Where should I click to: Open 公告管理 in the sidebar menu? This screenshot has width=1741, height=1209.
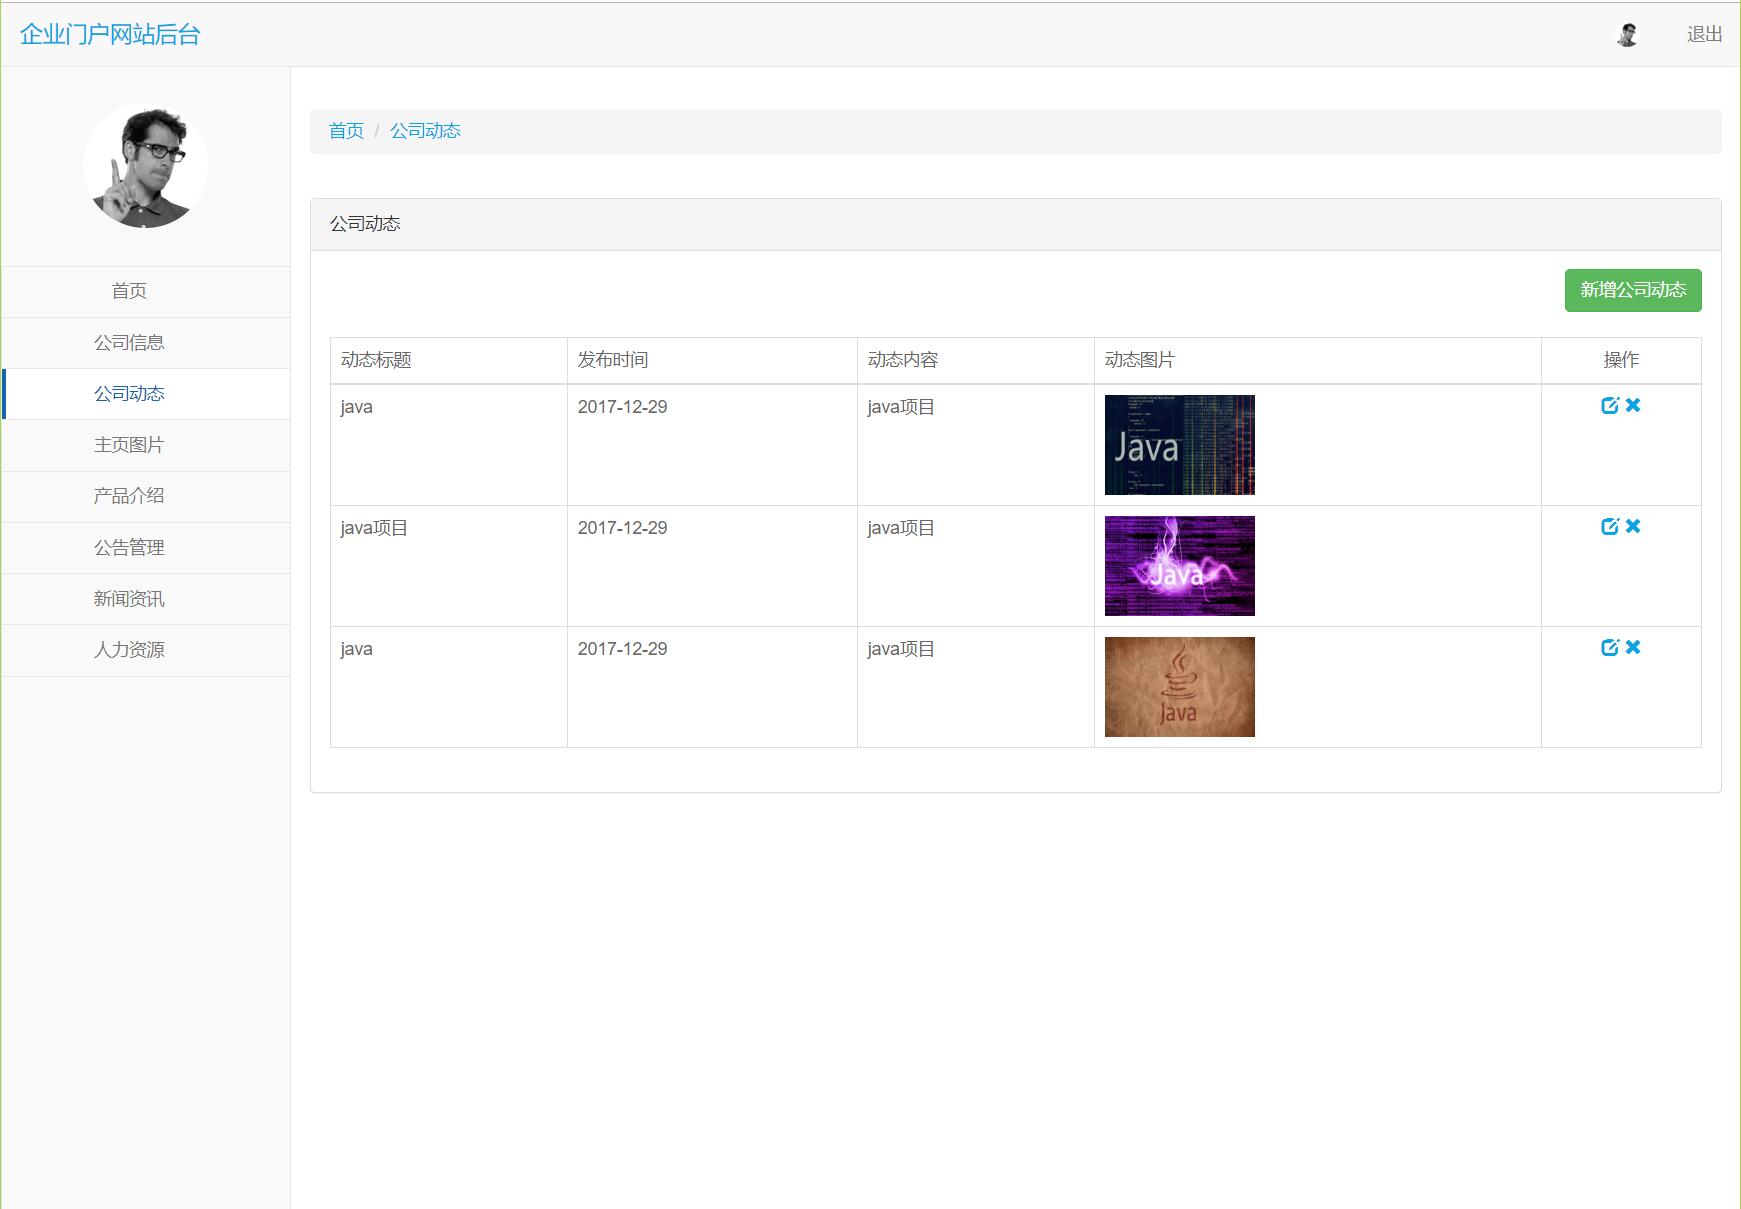coord(146,548)
